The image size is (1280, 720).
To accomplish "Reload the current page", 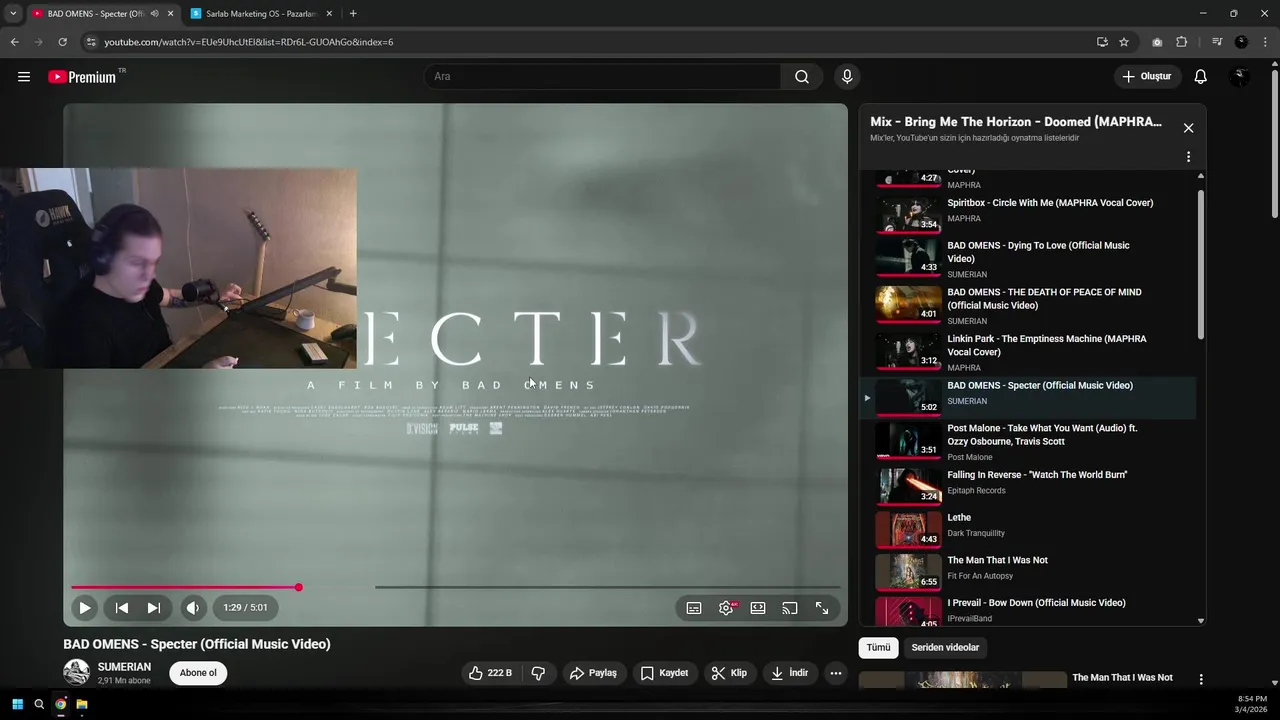I will click(x=62, y=42).
